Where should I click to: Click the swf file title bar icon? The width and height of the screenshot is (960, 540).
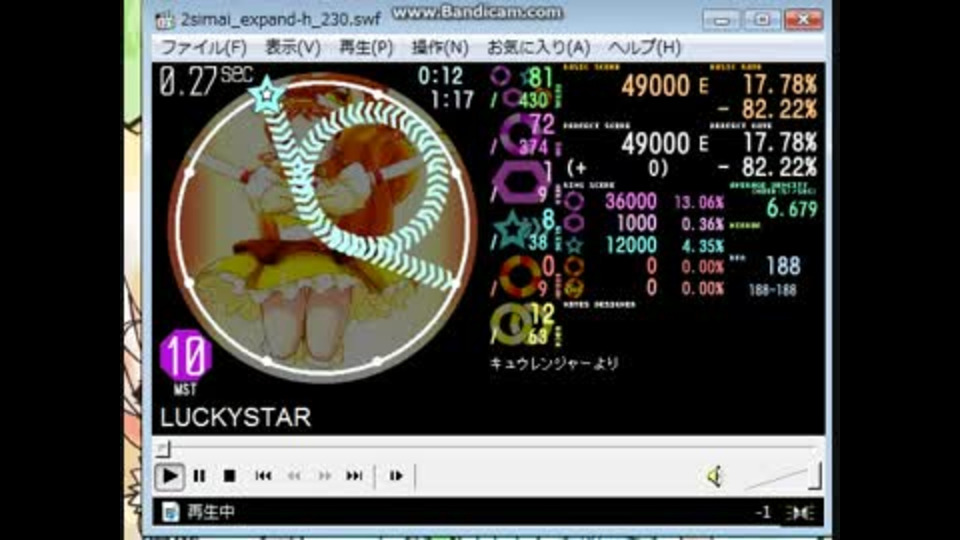click(165, 20)
